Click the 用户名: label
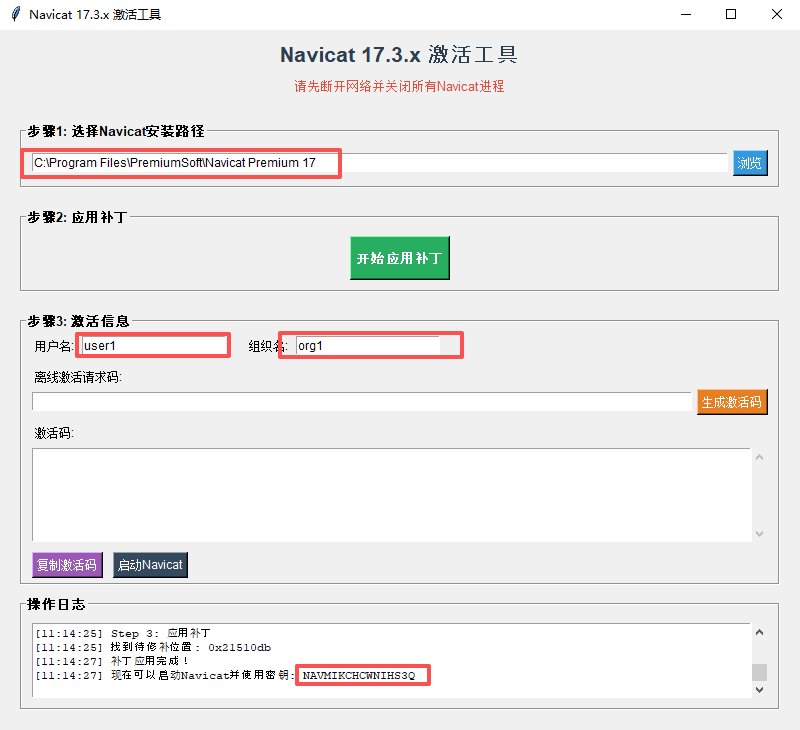 [54, 346]
